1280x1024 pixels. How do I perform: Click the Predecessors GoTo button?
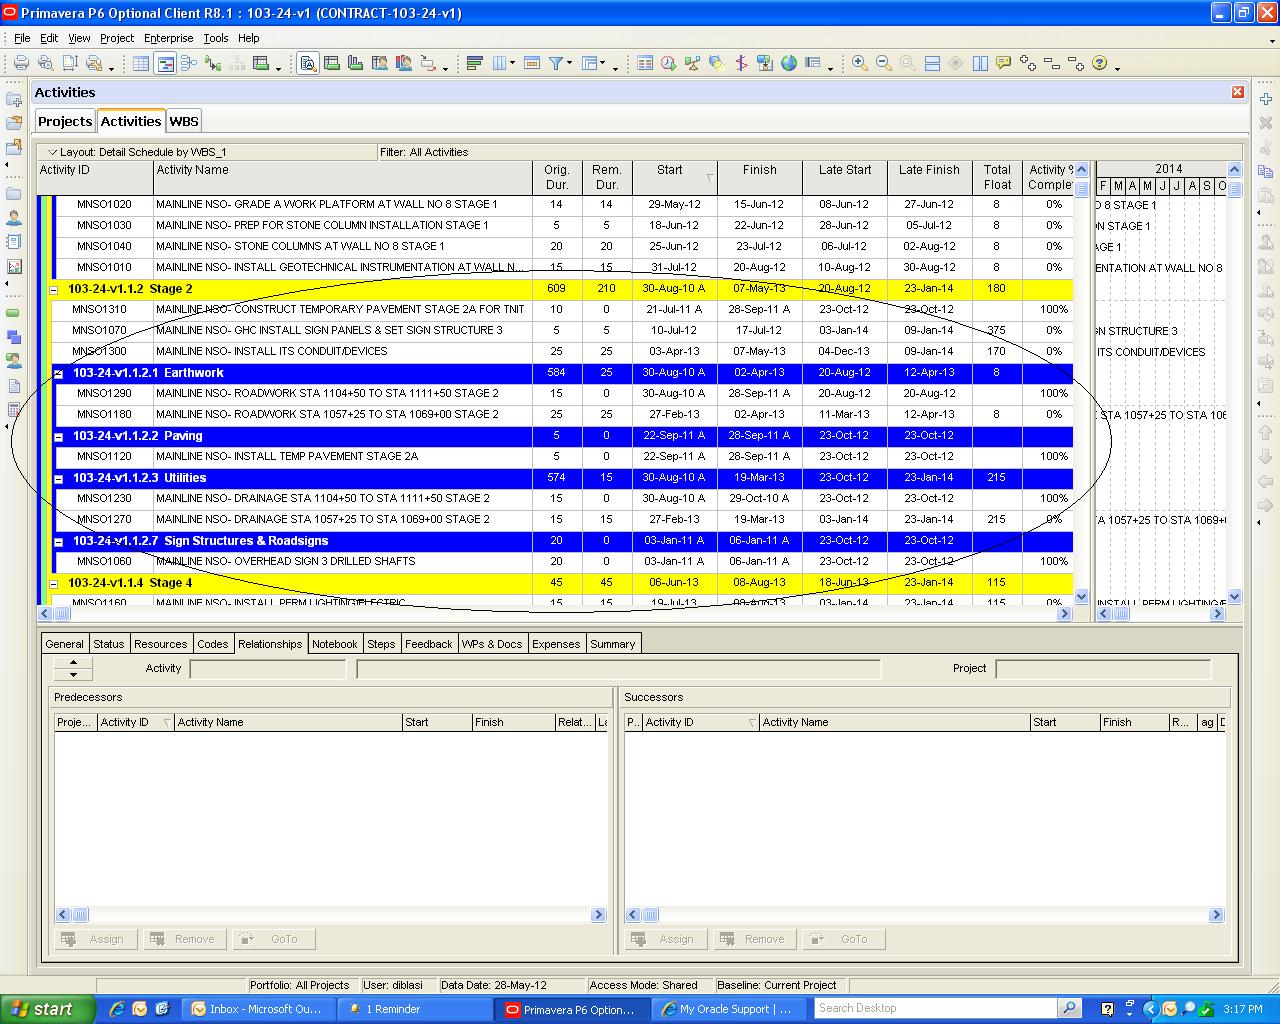[x=274, y=939]
